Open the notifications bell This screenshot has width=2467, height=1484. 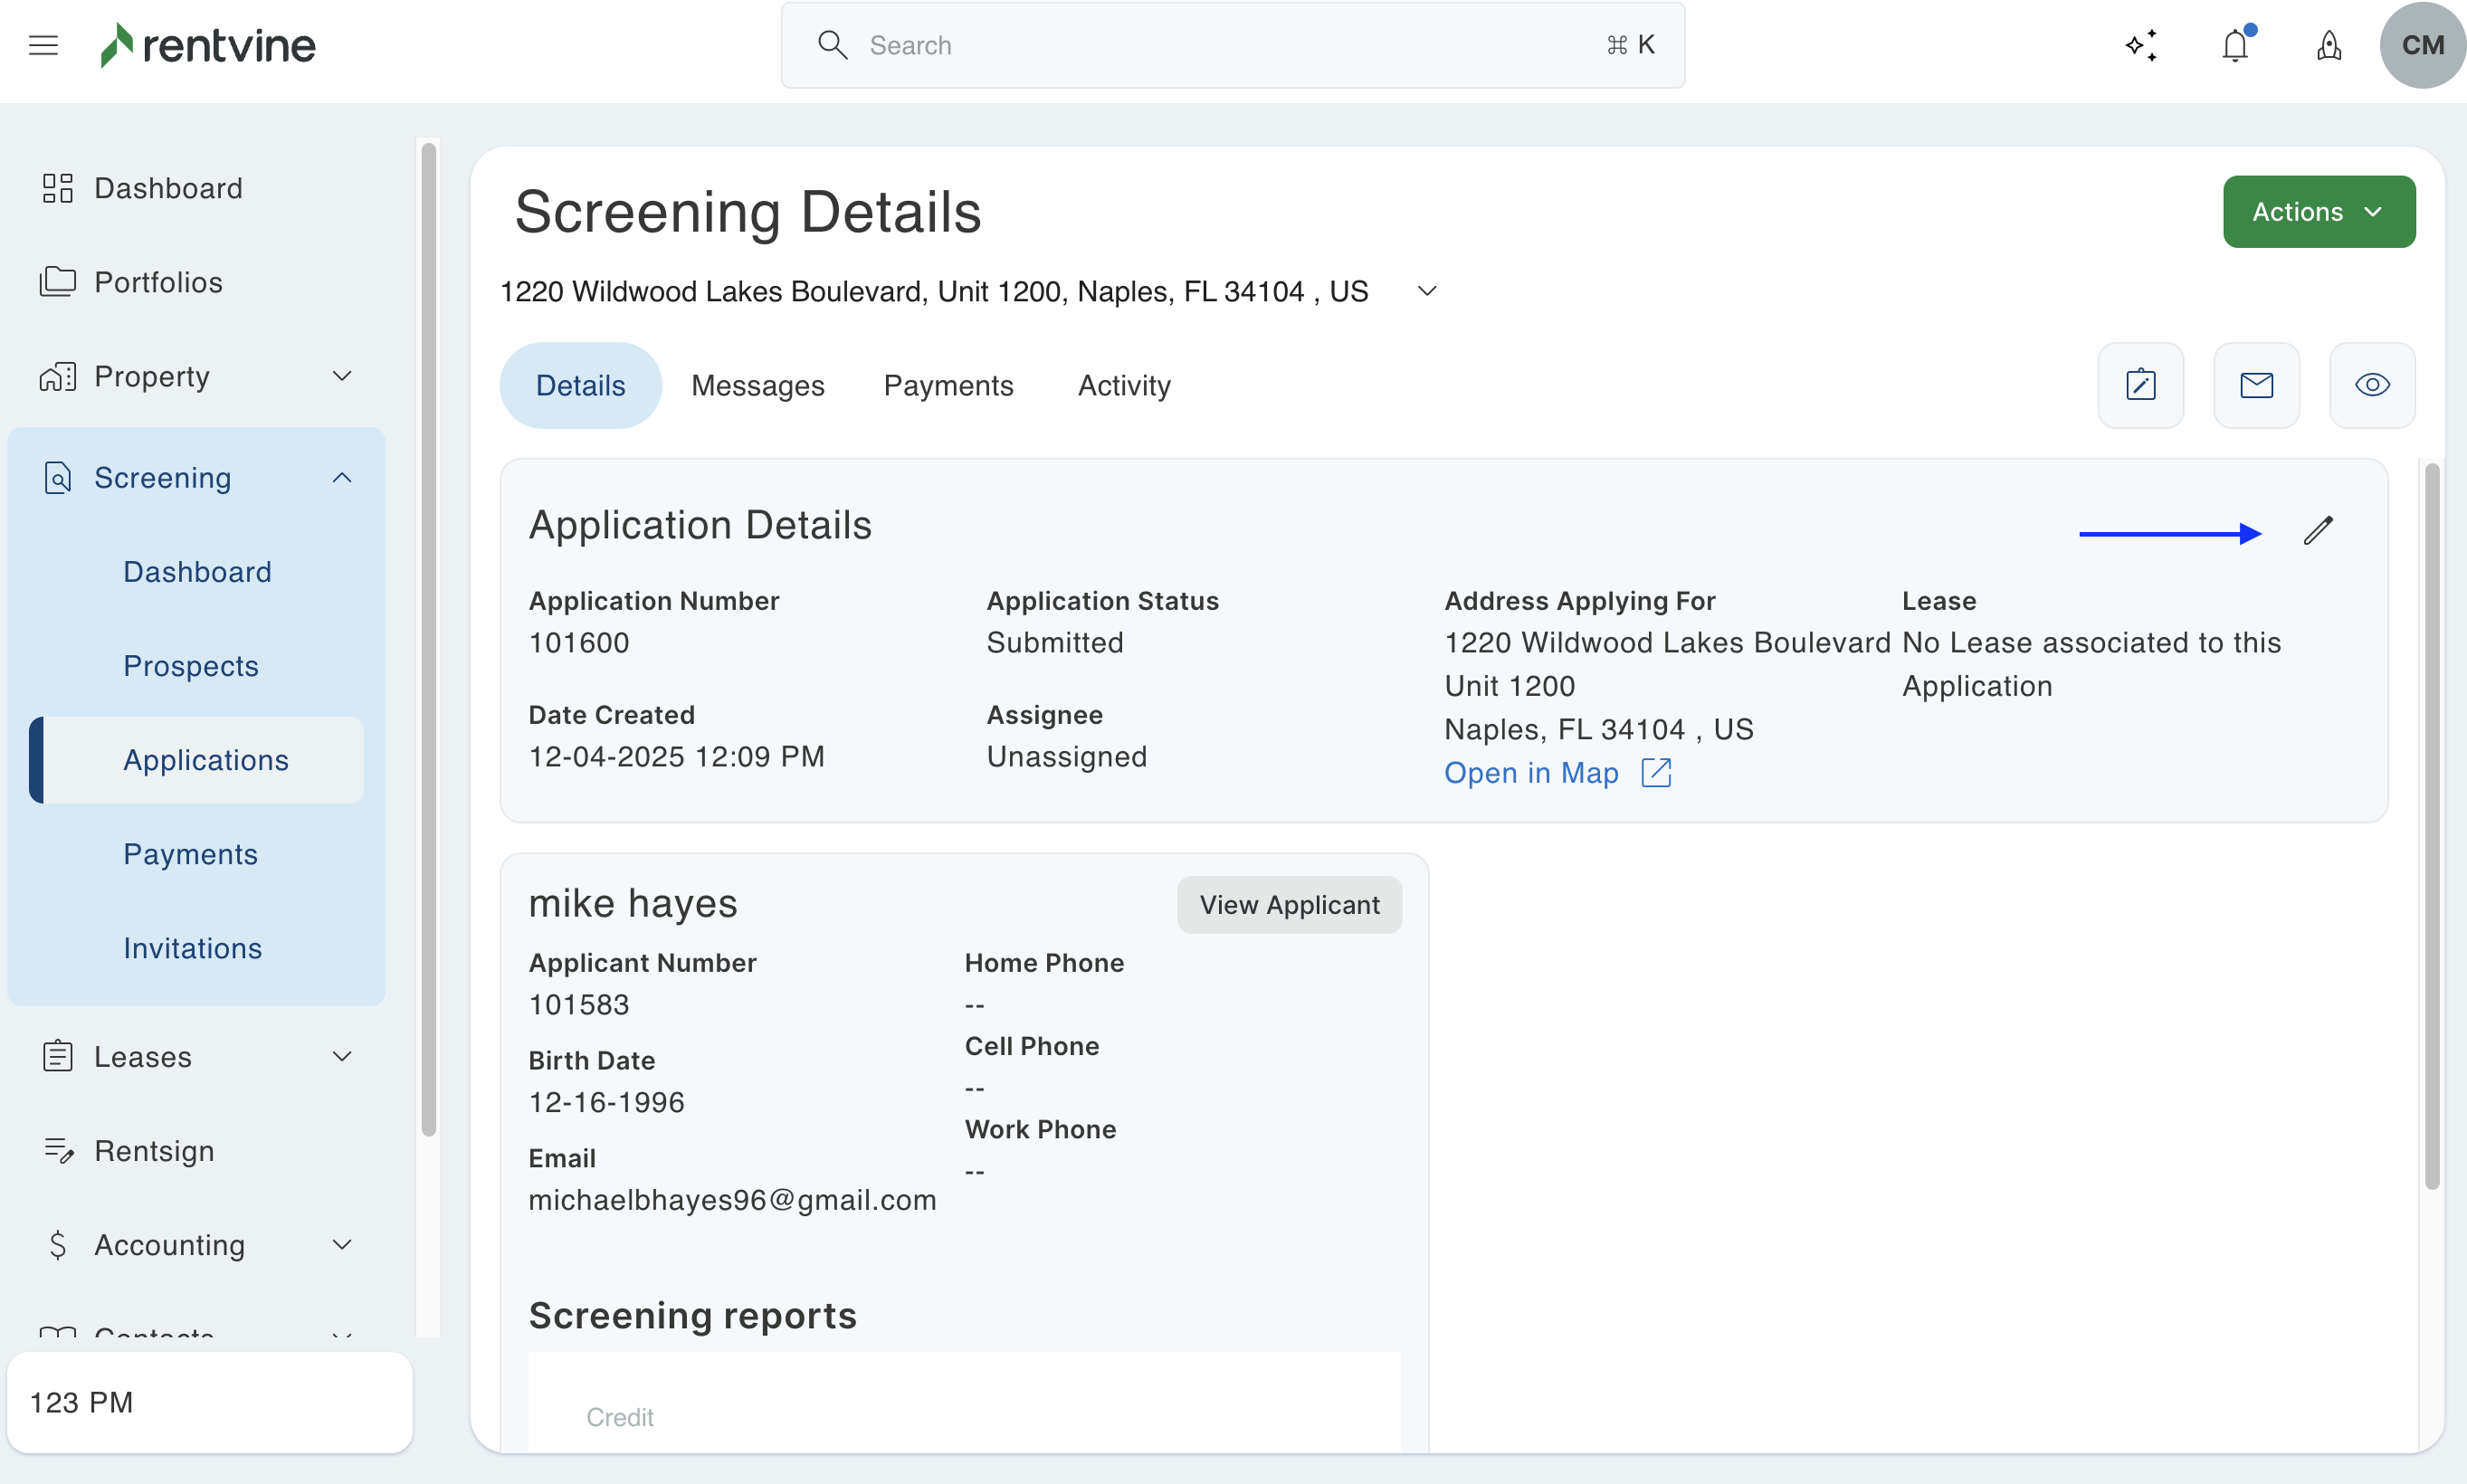coord(2235,45)
